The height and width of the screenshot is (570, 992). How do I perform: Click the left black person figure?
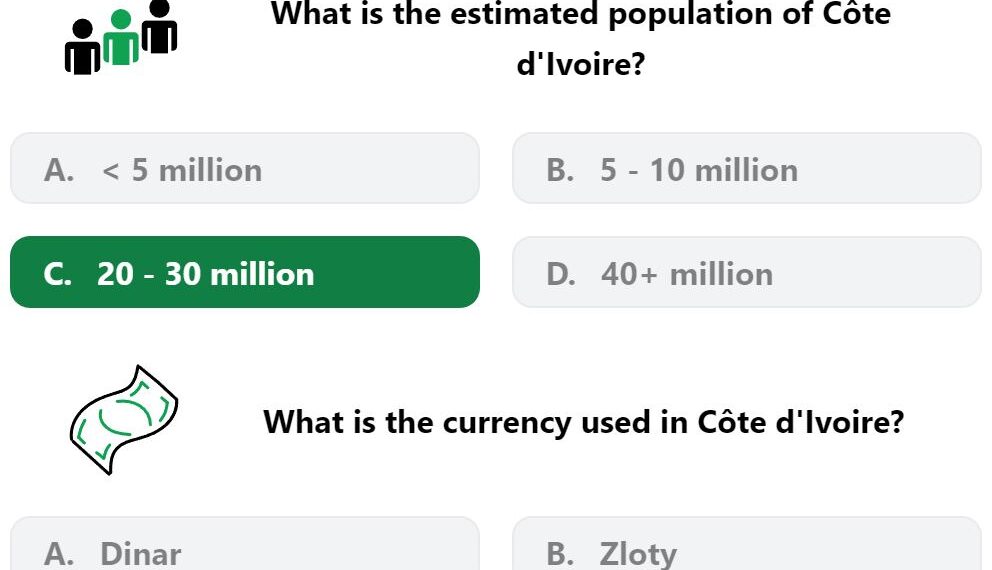tap(83, 47)
